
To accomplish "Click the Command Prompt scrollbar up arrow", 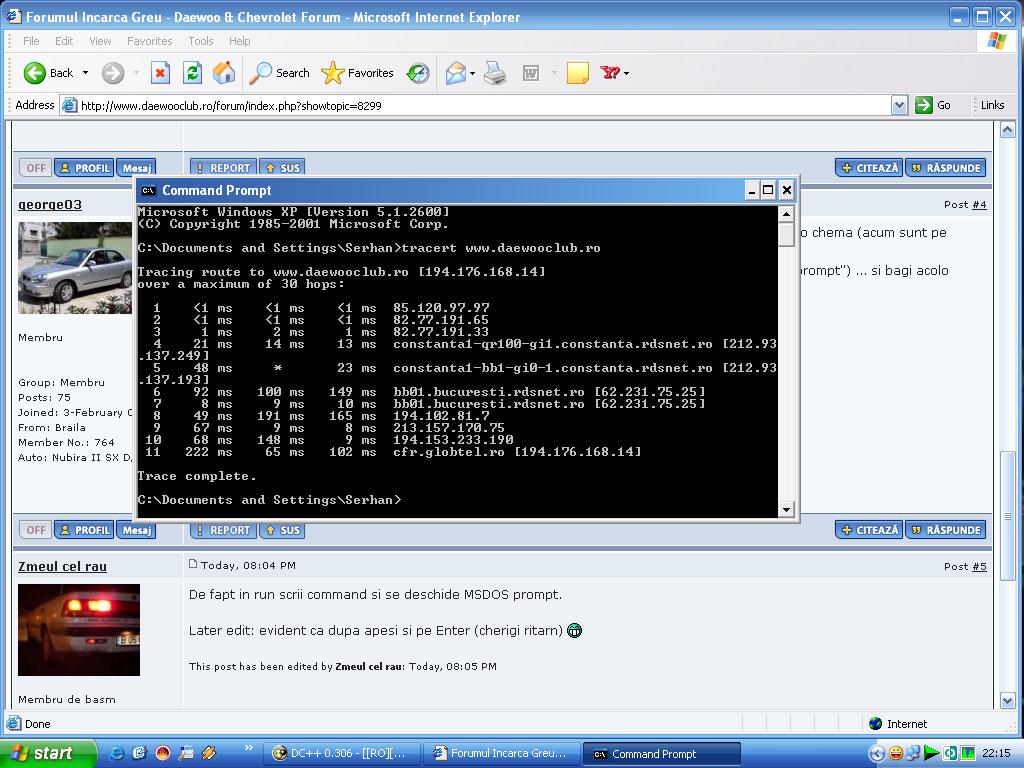I will pyautogui.click(x=786, y=214).
